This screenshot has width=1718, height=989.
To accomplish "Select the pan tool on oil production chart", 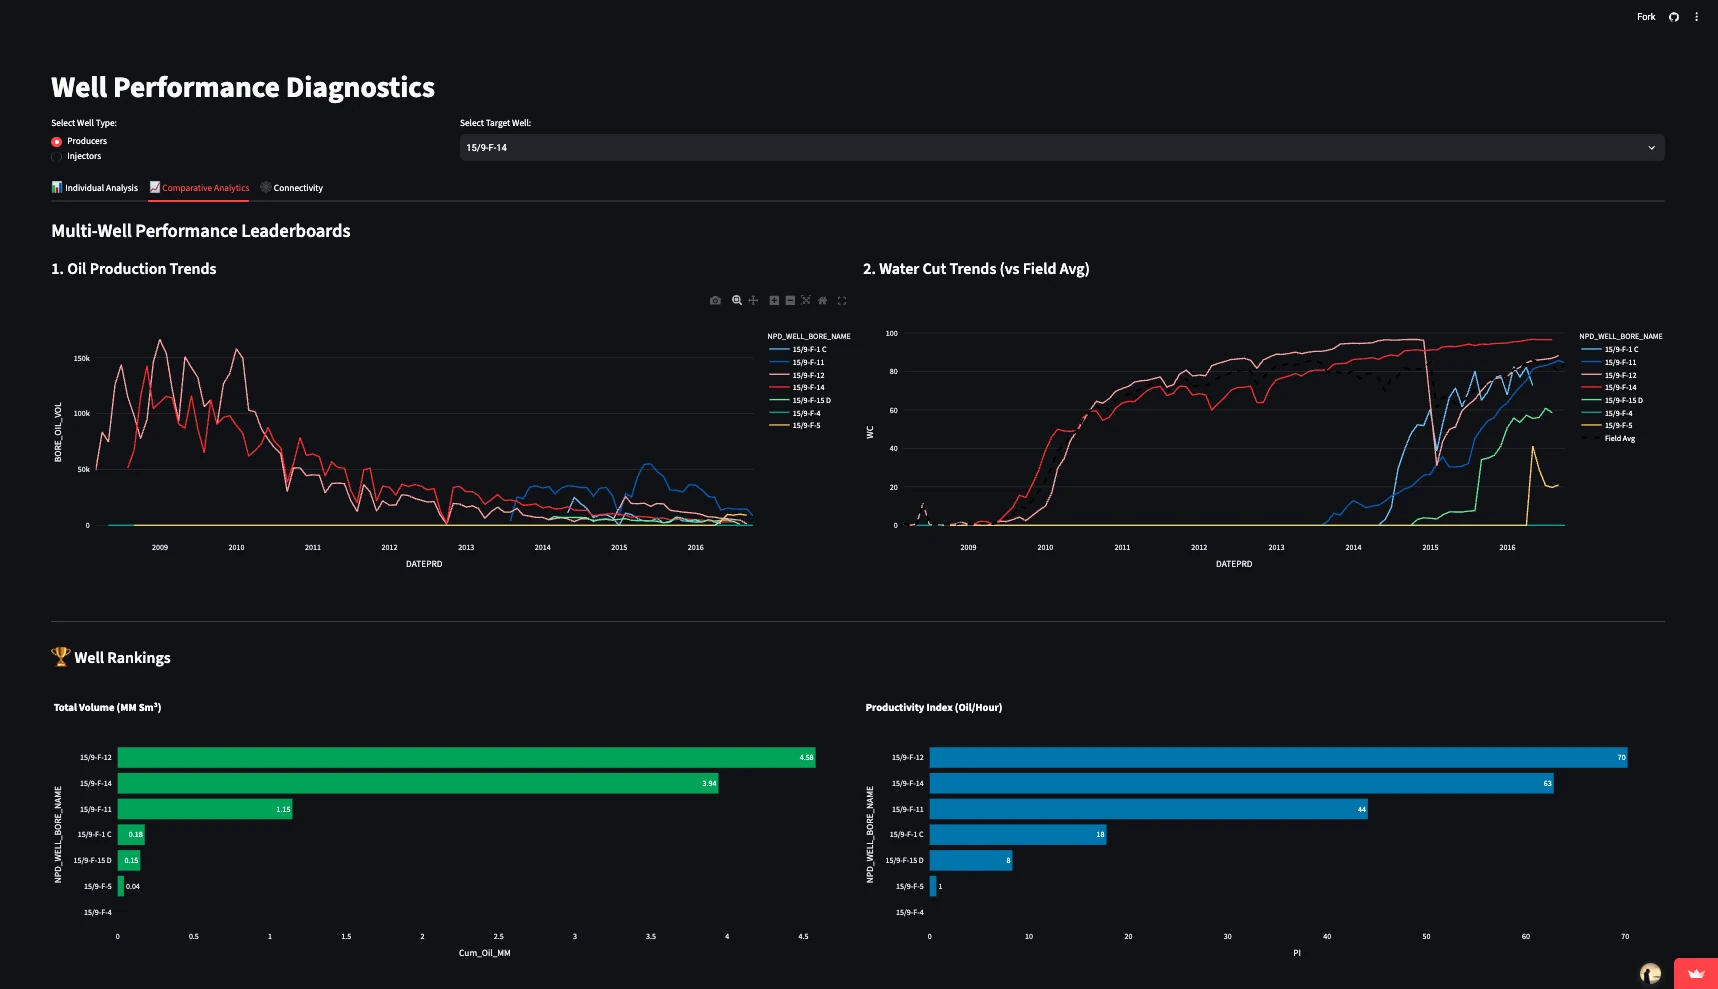I will [753, 300].
